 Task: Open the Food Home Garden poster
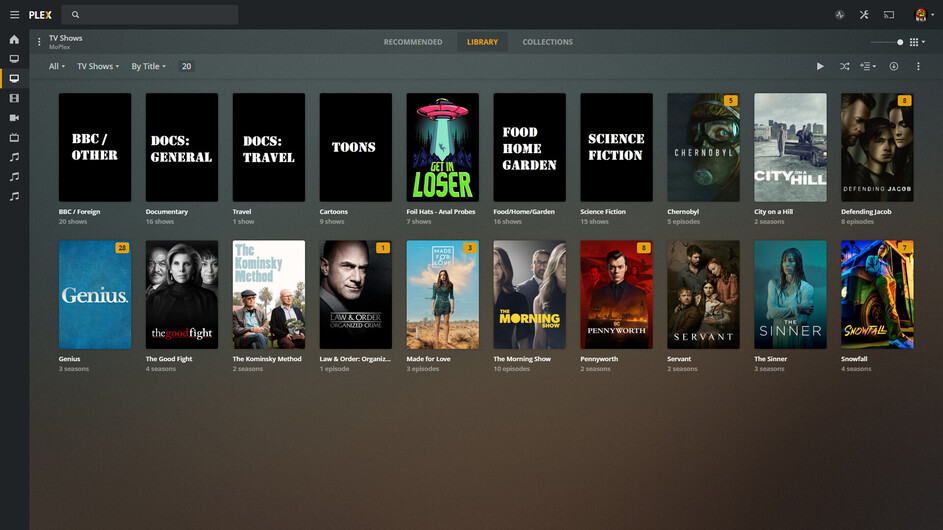530,147
